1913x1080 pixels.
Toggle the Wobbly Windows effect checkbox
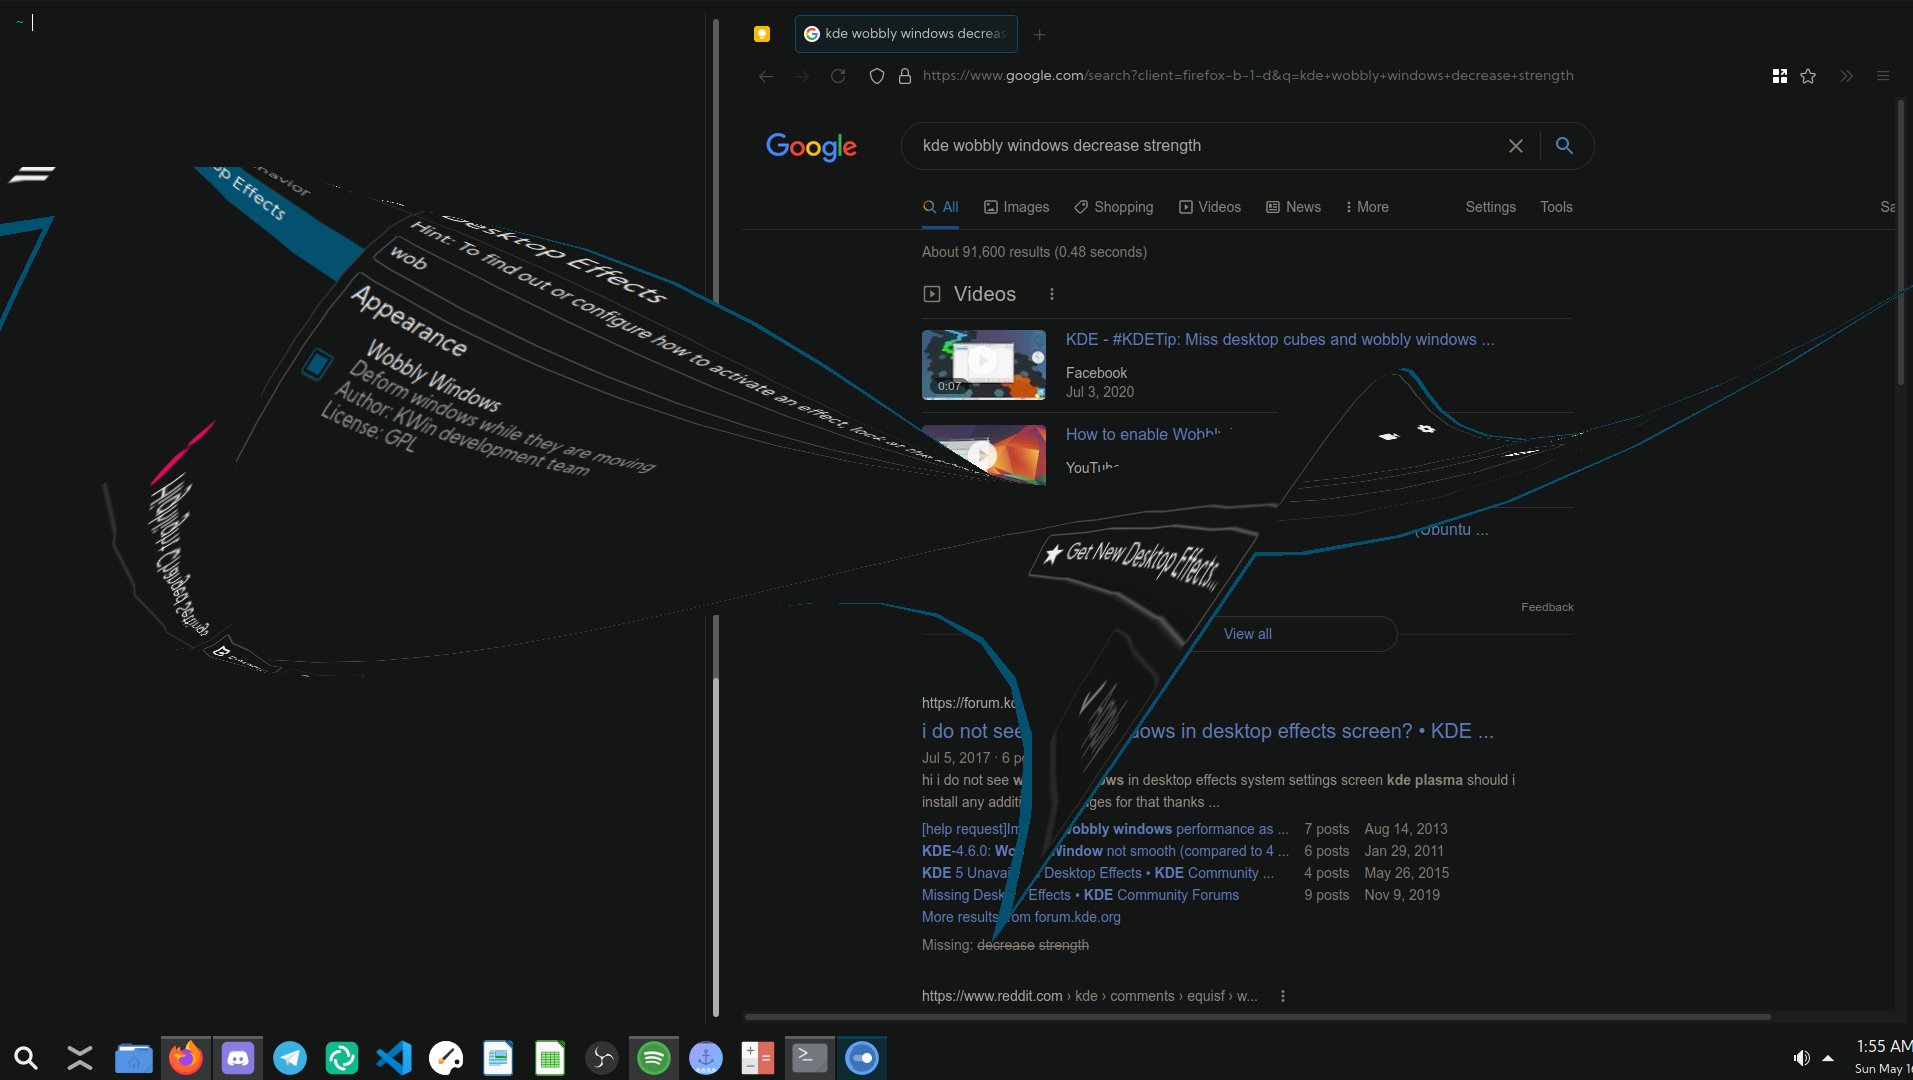tap(317, 364)
